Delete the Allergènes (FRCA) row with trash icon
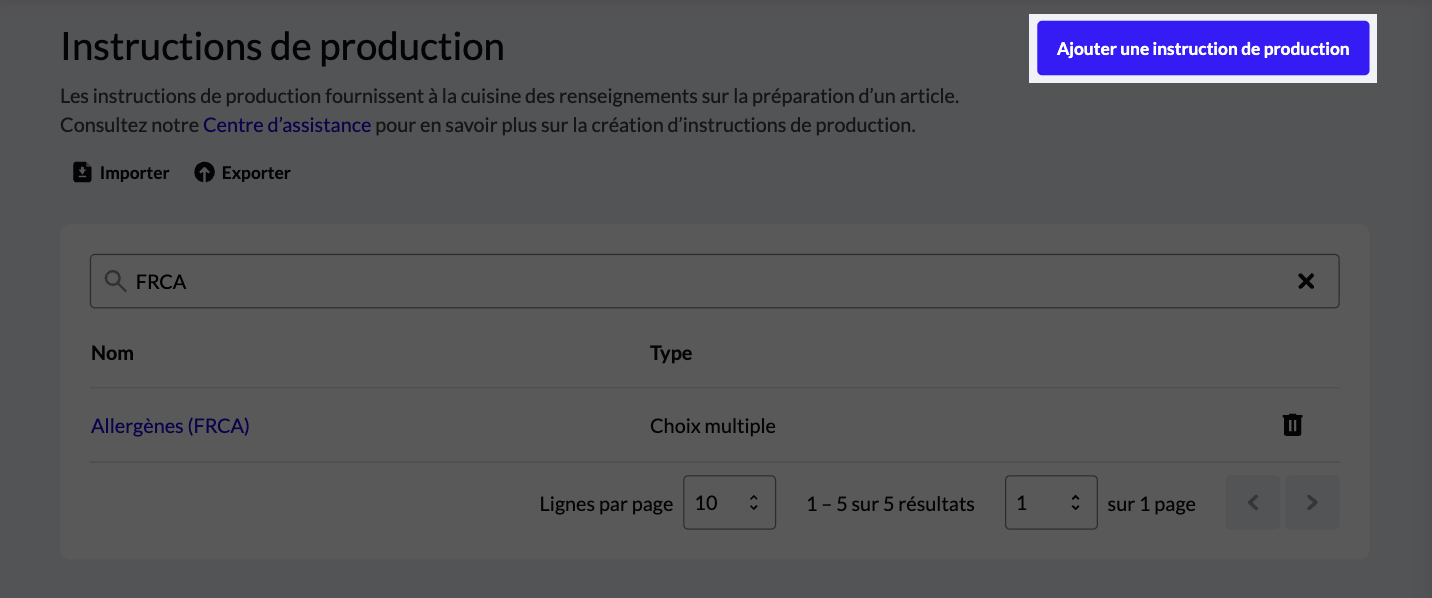The height and width of the screenshot is (598, 1432). tap(1292, 425)
